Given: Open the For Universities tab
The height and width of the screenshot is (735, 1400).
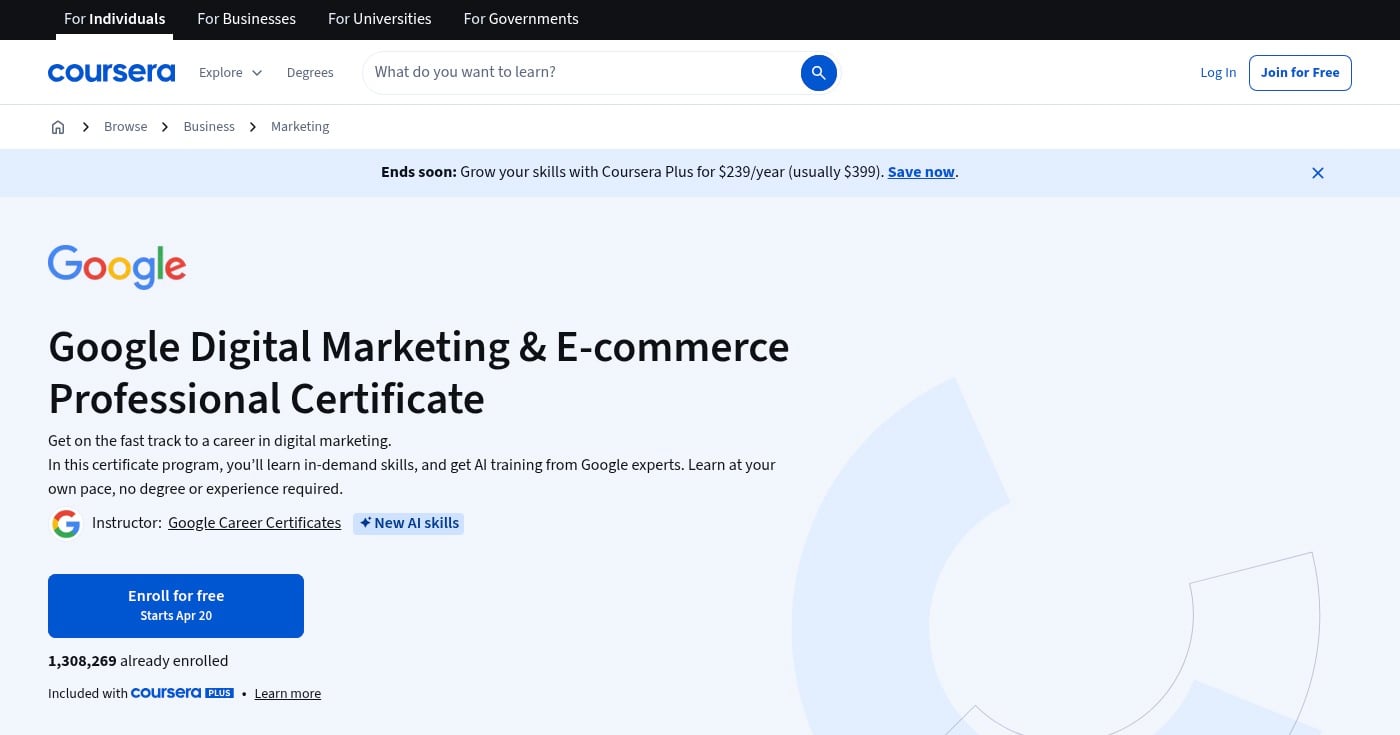Looking at the screenshot, I should (380, 19).
